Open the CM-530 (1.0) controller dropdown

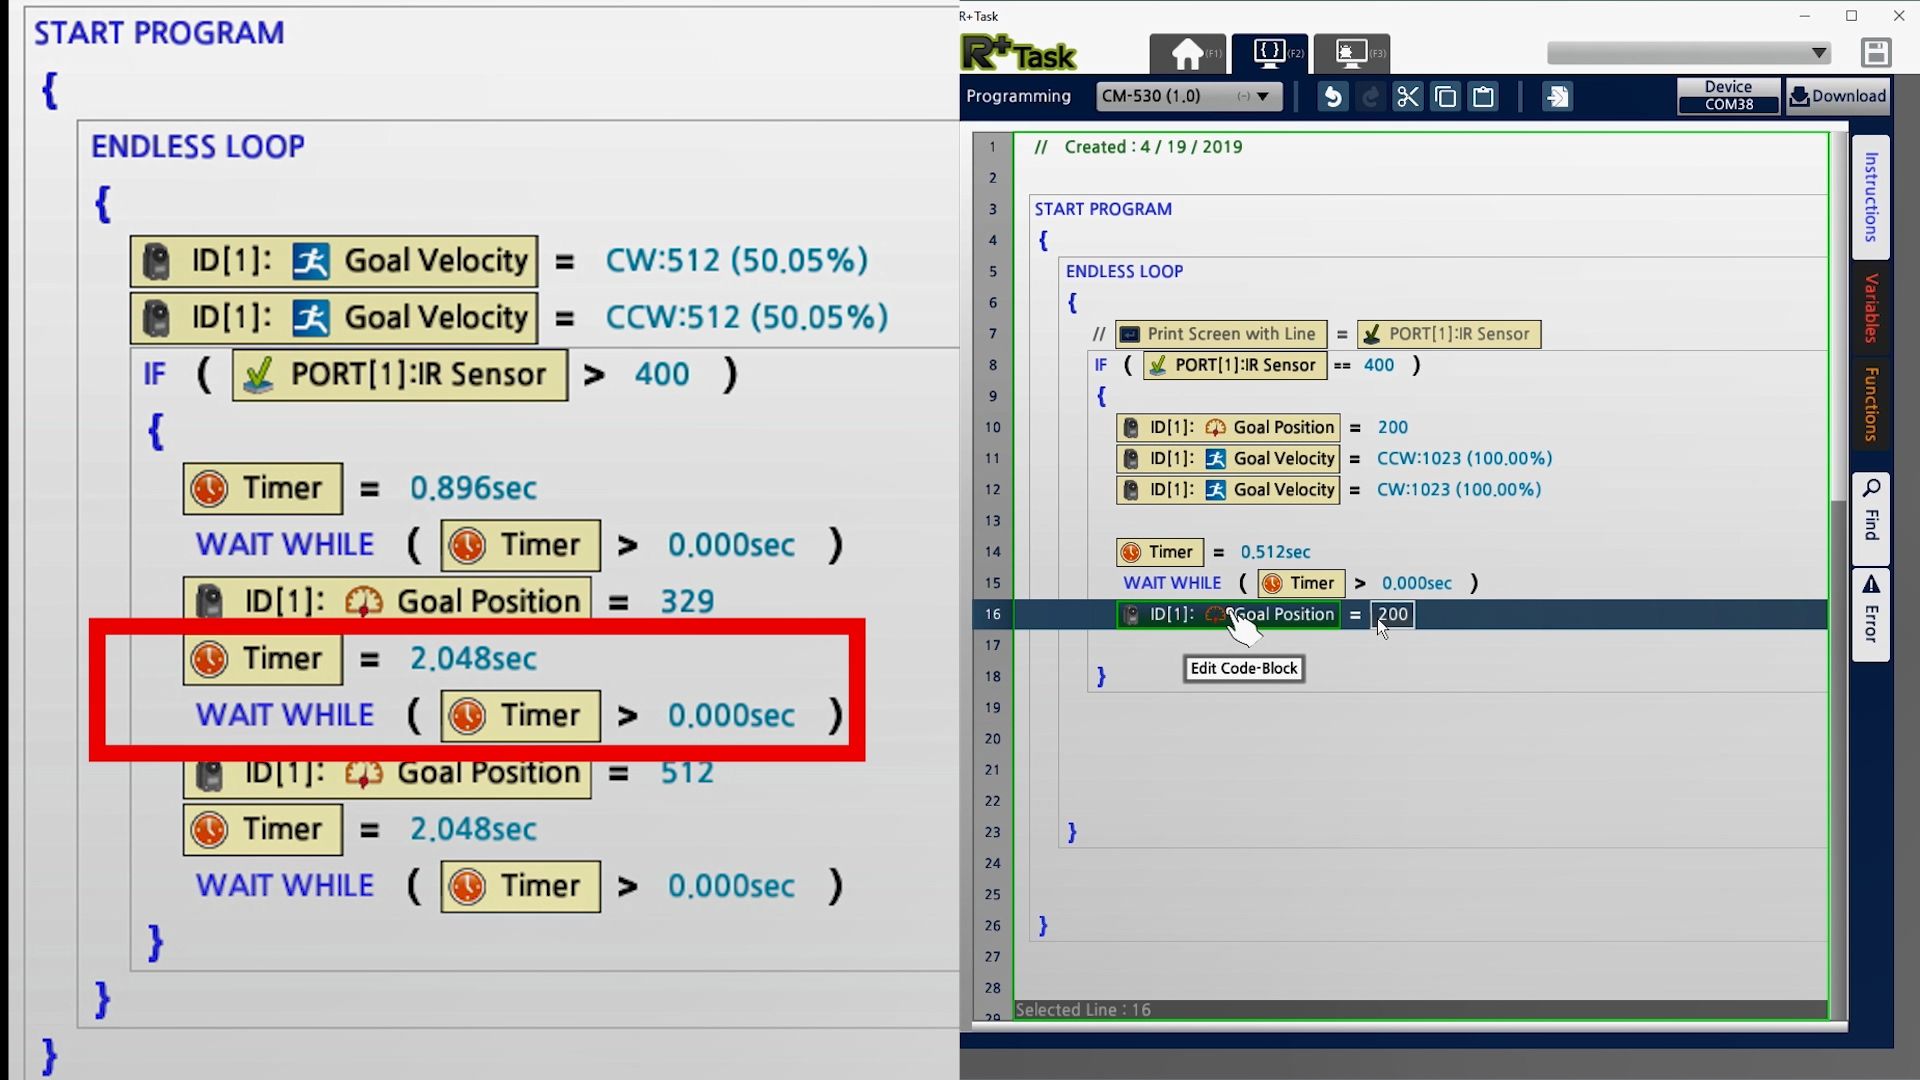click(1188, 96)
